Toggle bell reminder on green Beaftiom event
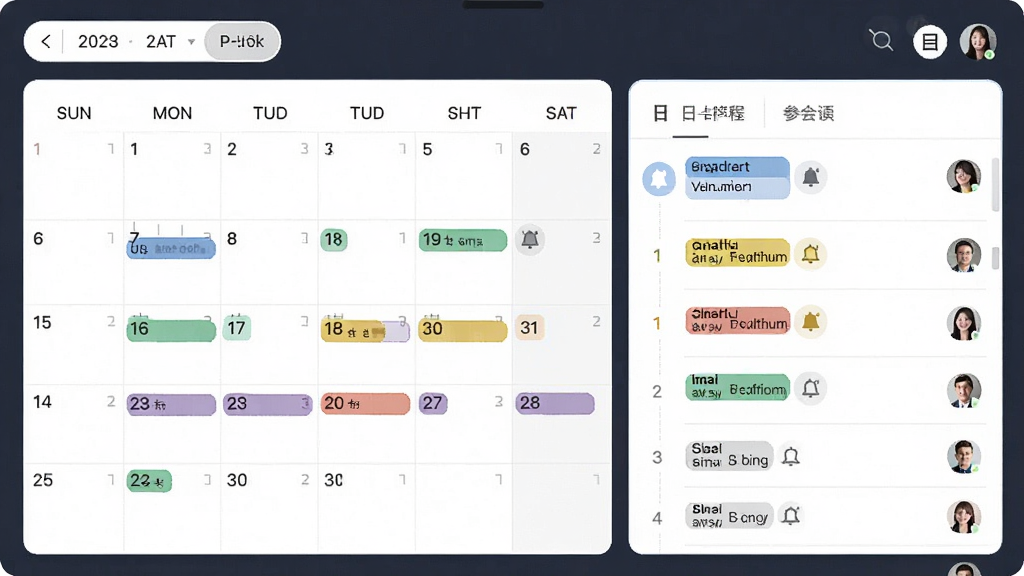 (x=810, y=389)
